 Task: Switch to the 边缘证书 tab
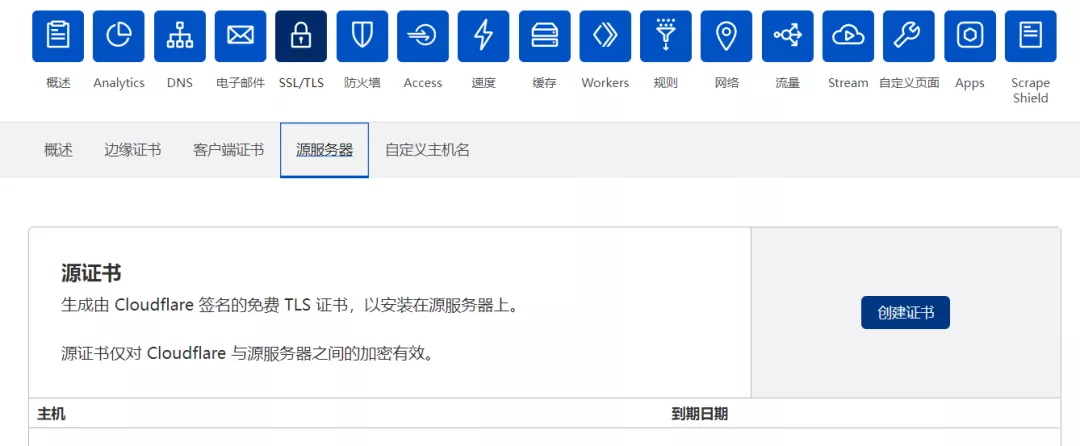click(x=133, y=150)
